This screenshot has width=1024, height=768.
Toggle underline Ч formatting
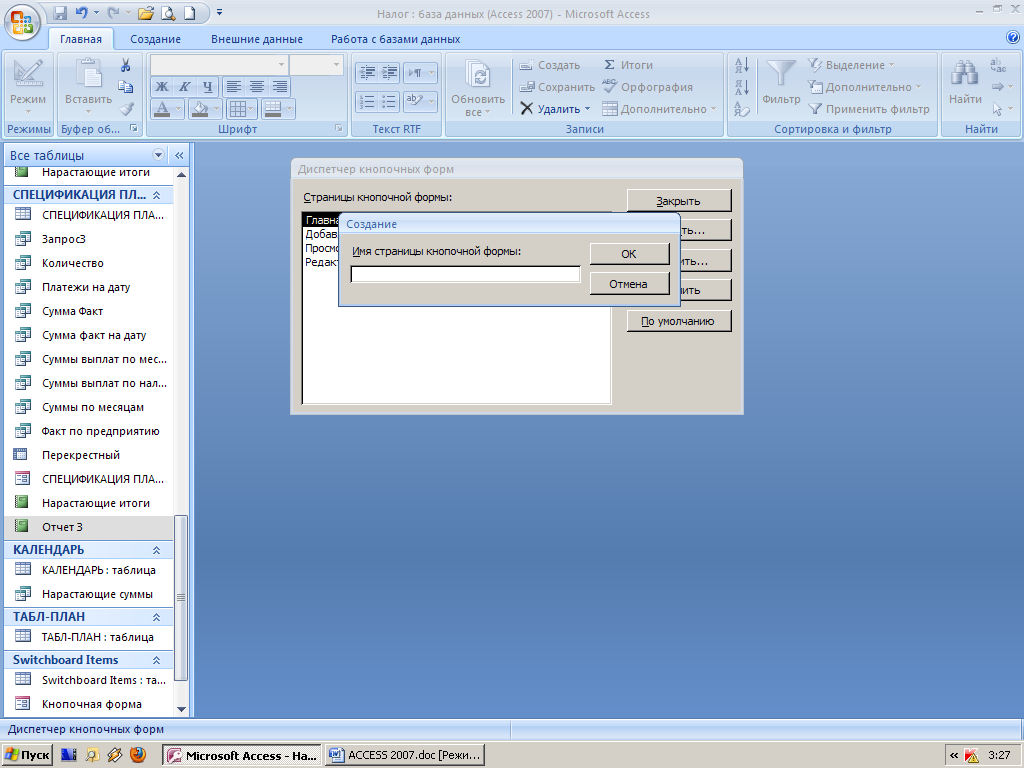pyautogui.click(x=208, y=86)
